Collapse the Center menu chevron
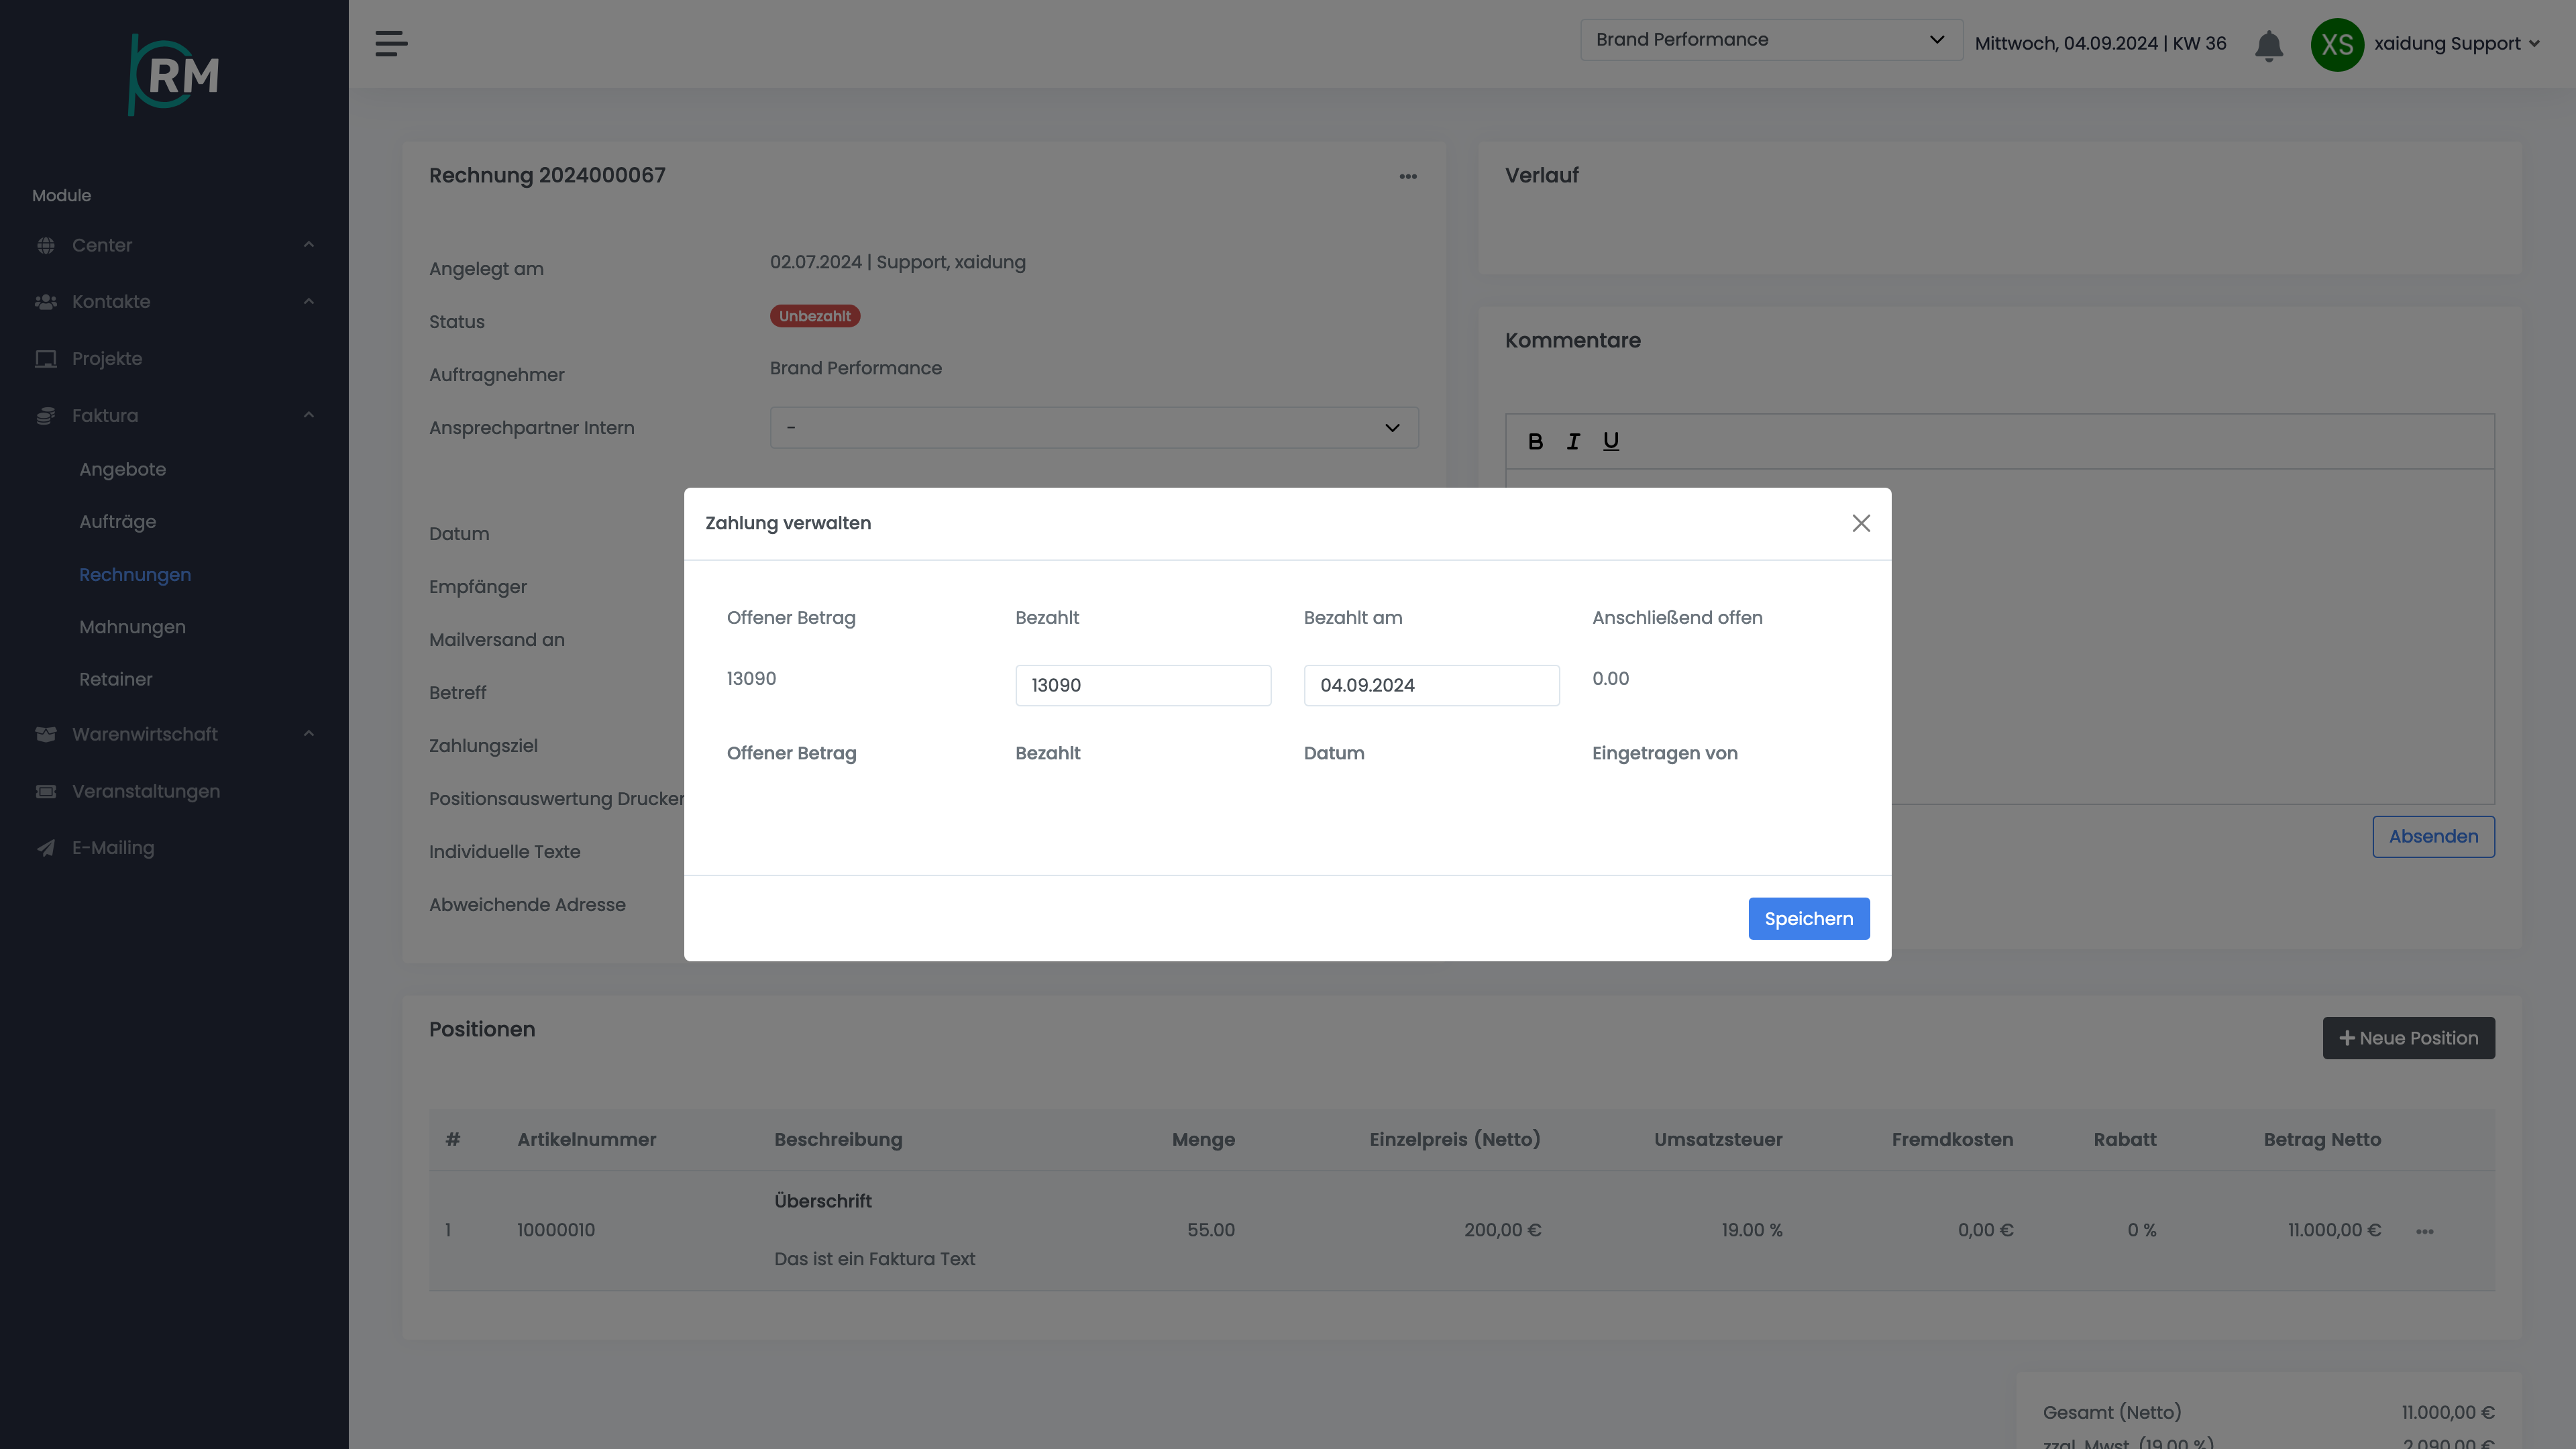Viewport: 2576px width, 1449px height. 309,245
